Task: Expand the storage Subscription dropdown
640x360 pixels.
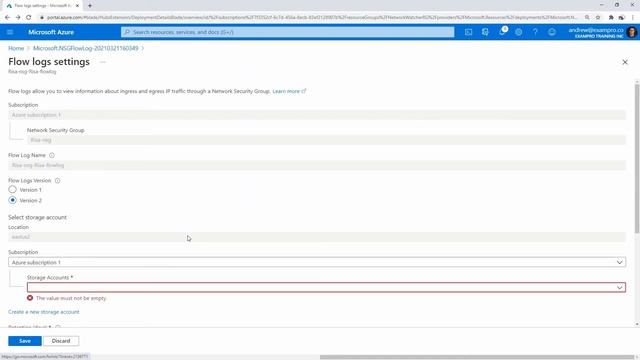Action: pyautogui.click(x=317, y=262)
